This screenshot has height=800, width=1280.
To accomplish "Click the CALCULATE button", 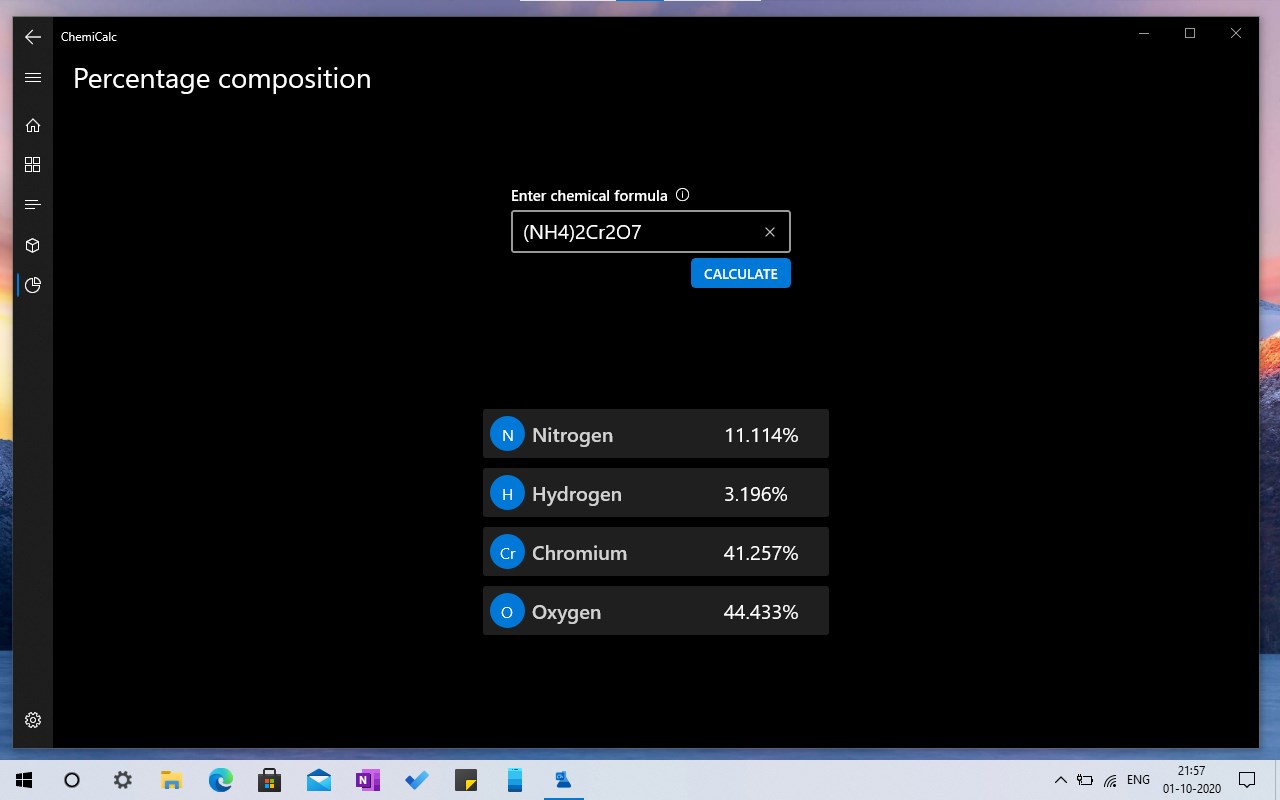I will coord(741,273).
